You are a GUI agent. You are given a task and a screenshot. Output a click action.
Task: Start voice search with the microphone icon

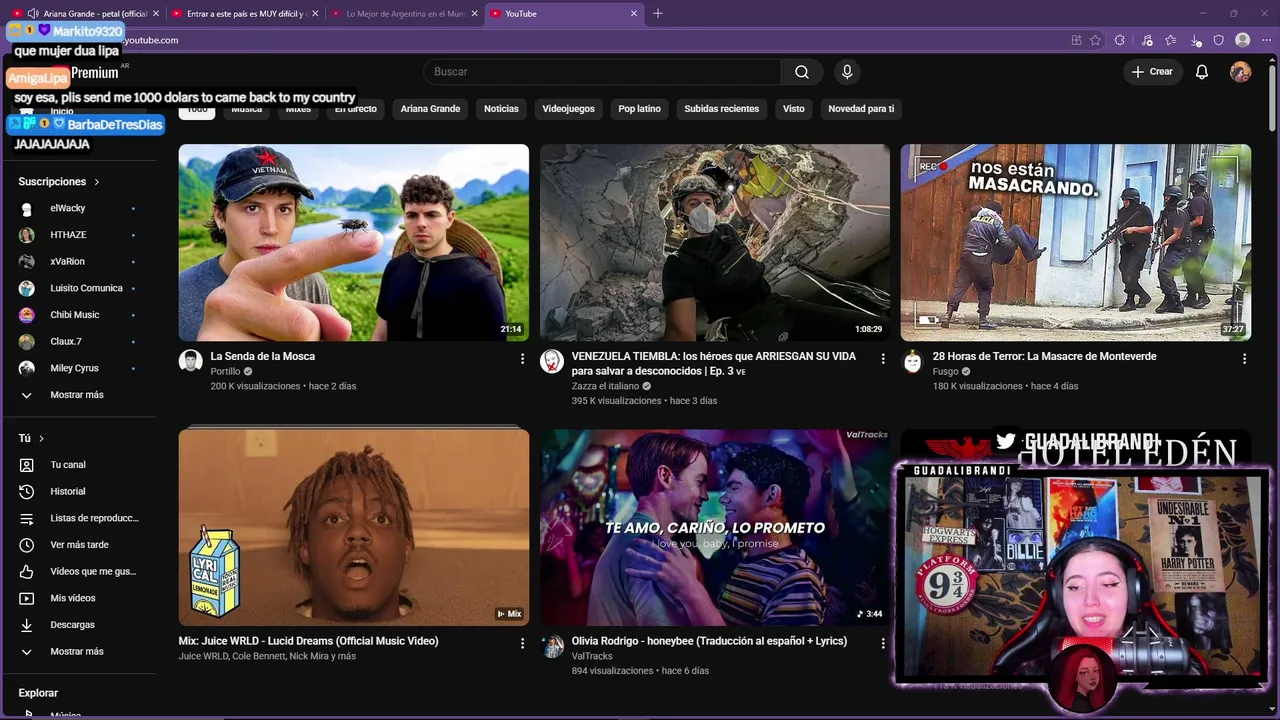pos(847,72)
